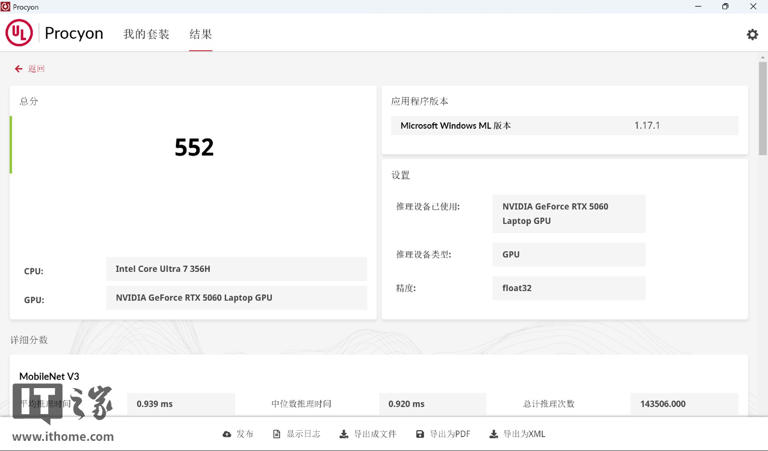Click the 发布 cloud upload icon
The width and height of the screenshot is (768, 451).
(x=227, y=434)
